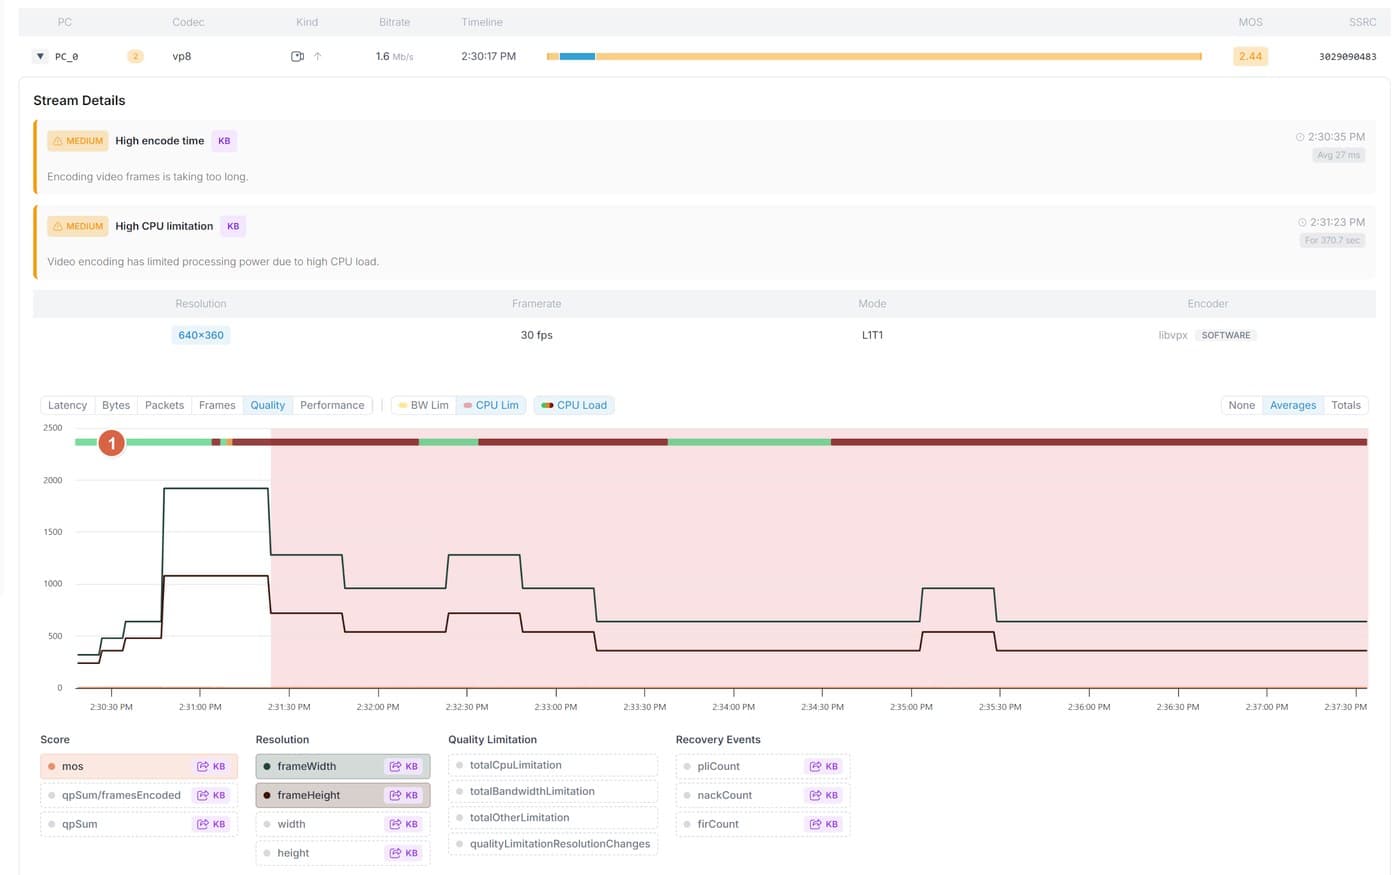Viewport: 1400px width, 875px height.
Task: Open KB badge next to High CPU limitation
Action: tap(233, 226)
